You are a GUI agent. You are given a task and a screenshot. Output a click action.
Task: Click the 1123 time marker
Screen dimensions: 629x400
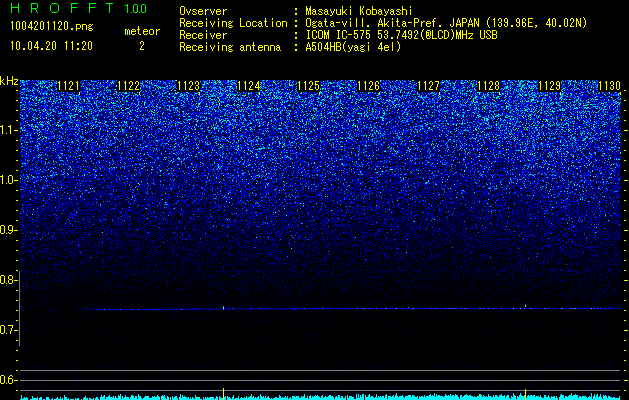point(189,86)
